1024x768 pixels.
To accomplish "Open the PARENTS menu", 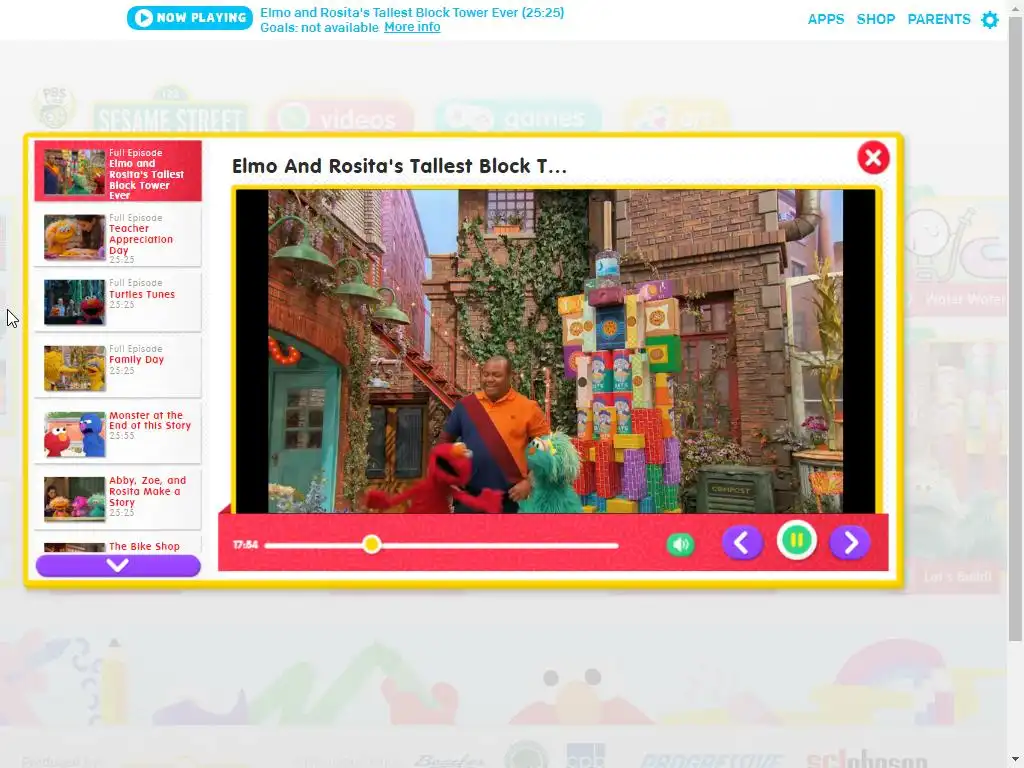I will pyautogui.click(x=938, y=20).
